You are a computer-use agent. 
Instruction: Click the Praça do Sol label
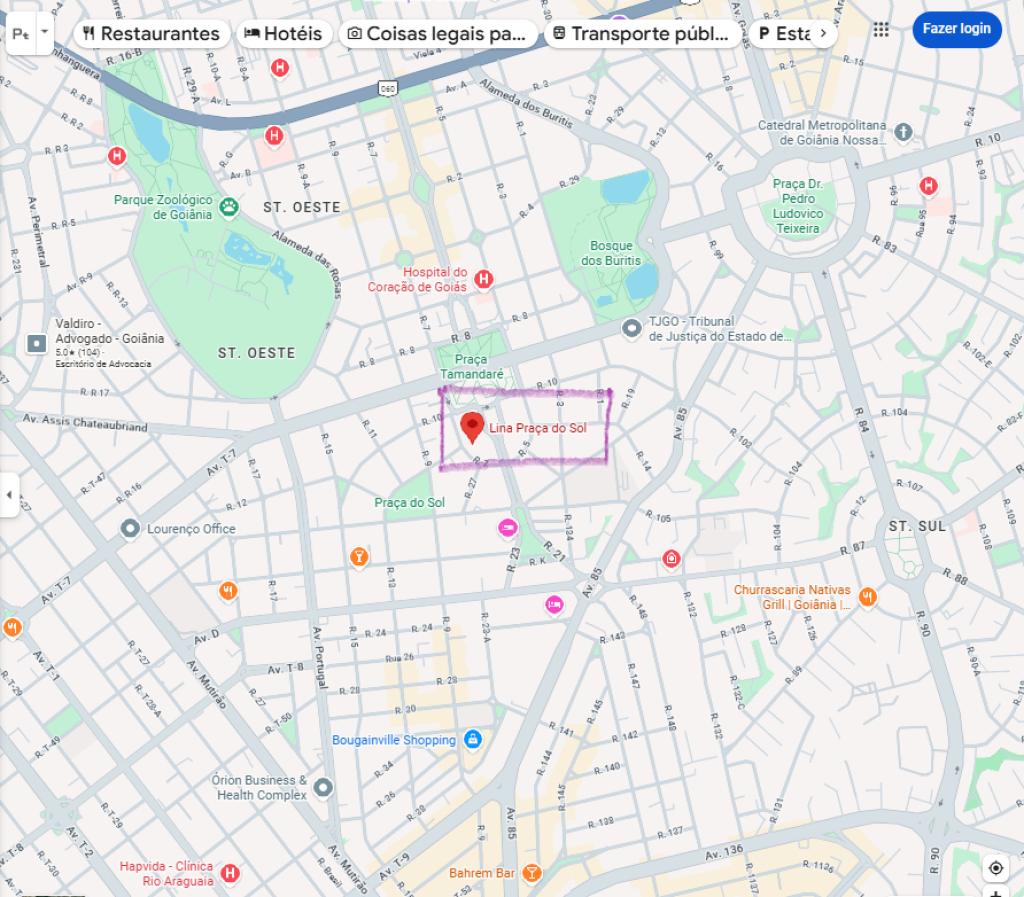409,503
